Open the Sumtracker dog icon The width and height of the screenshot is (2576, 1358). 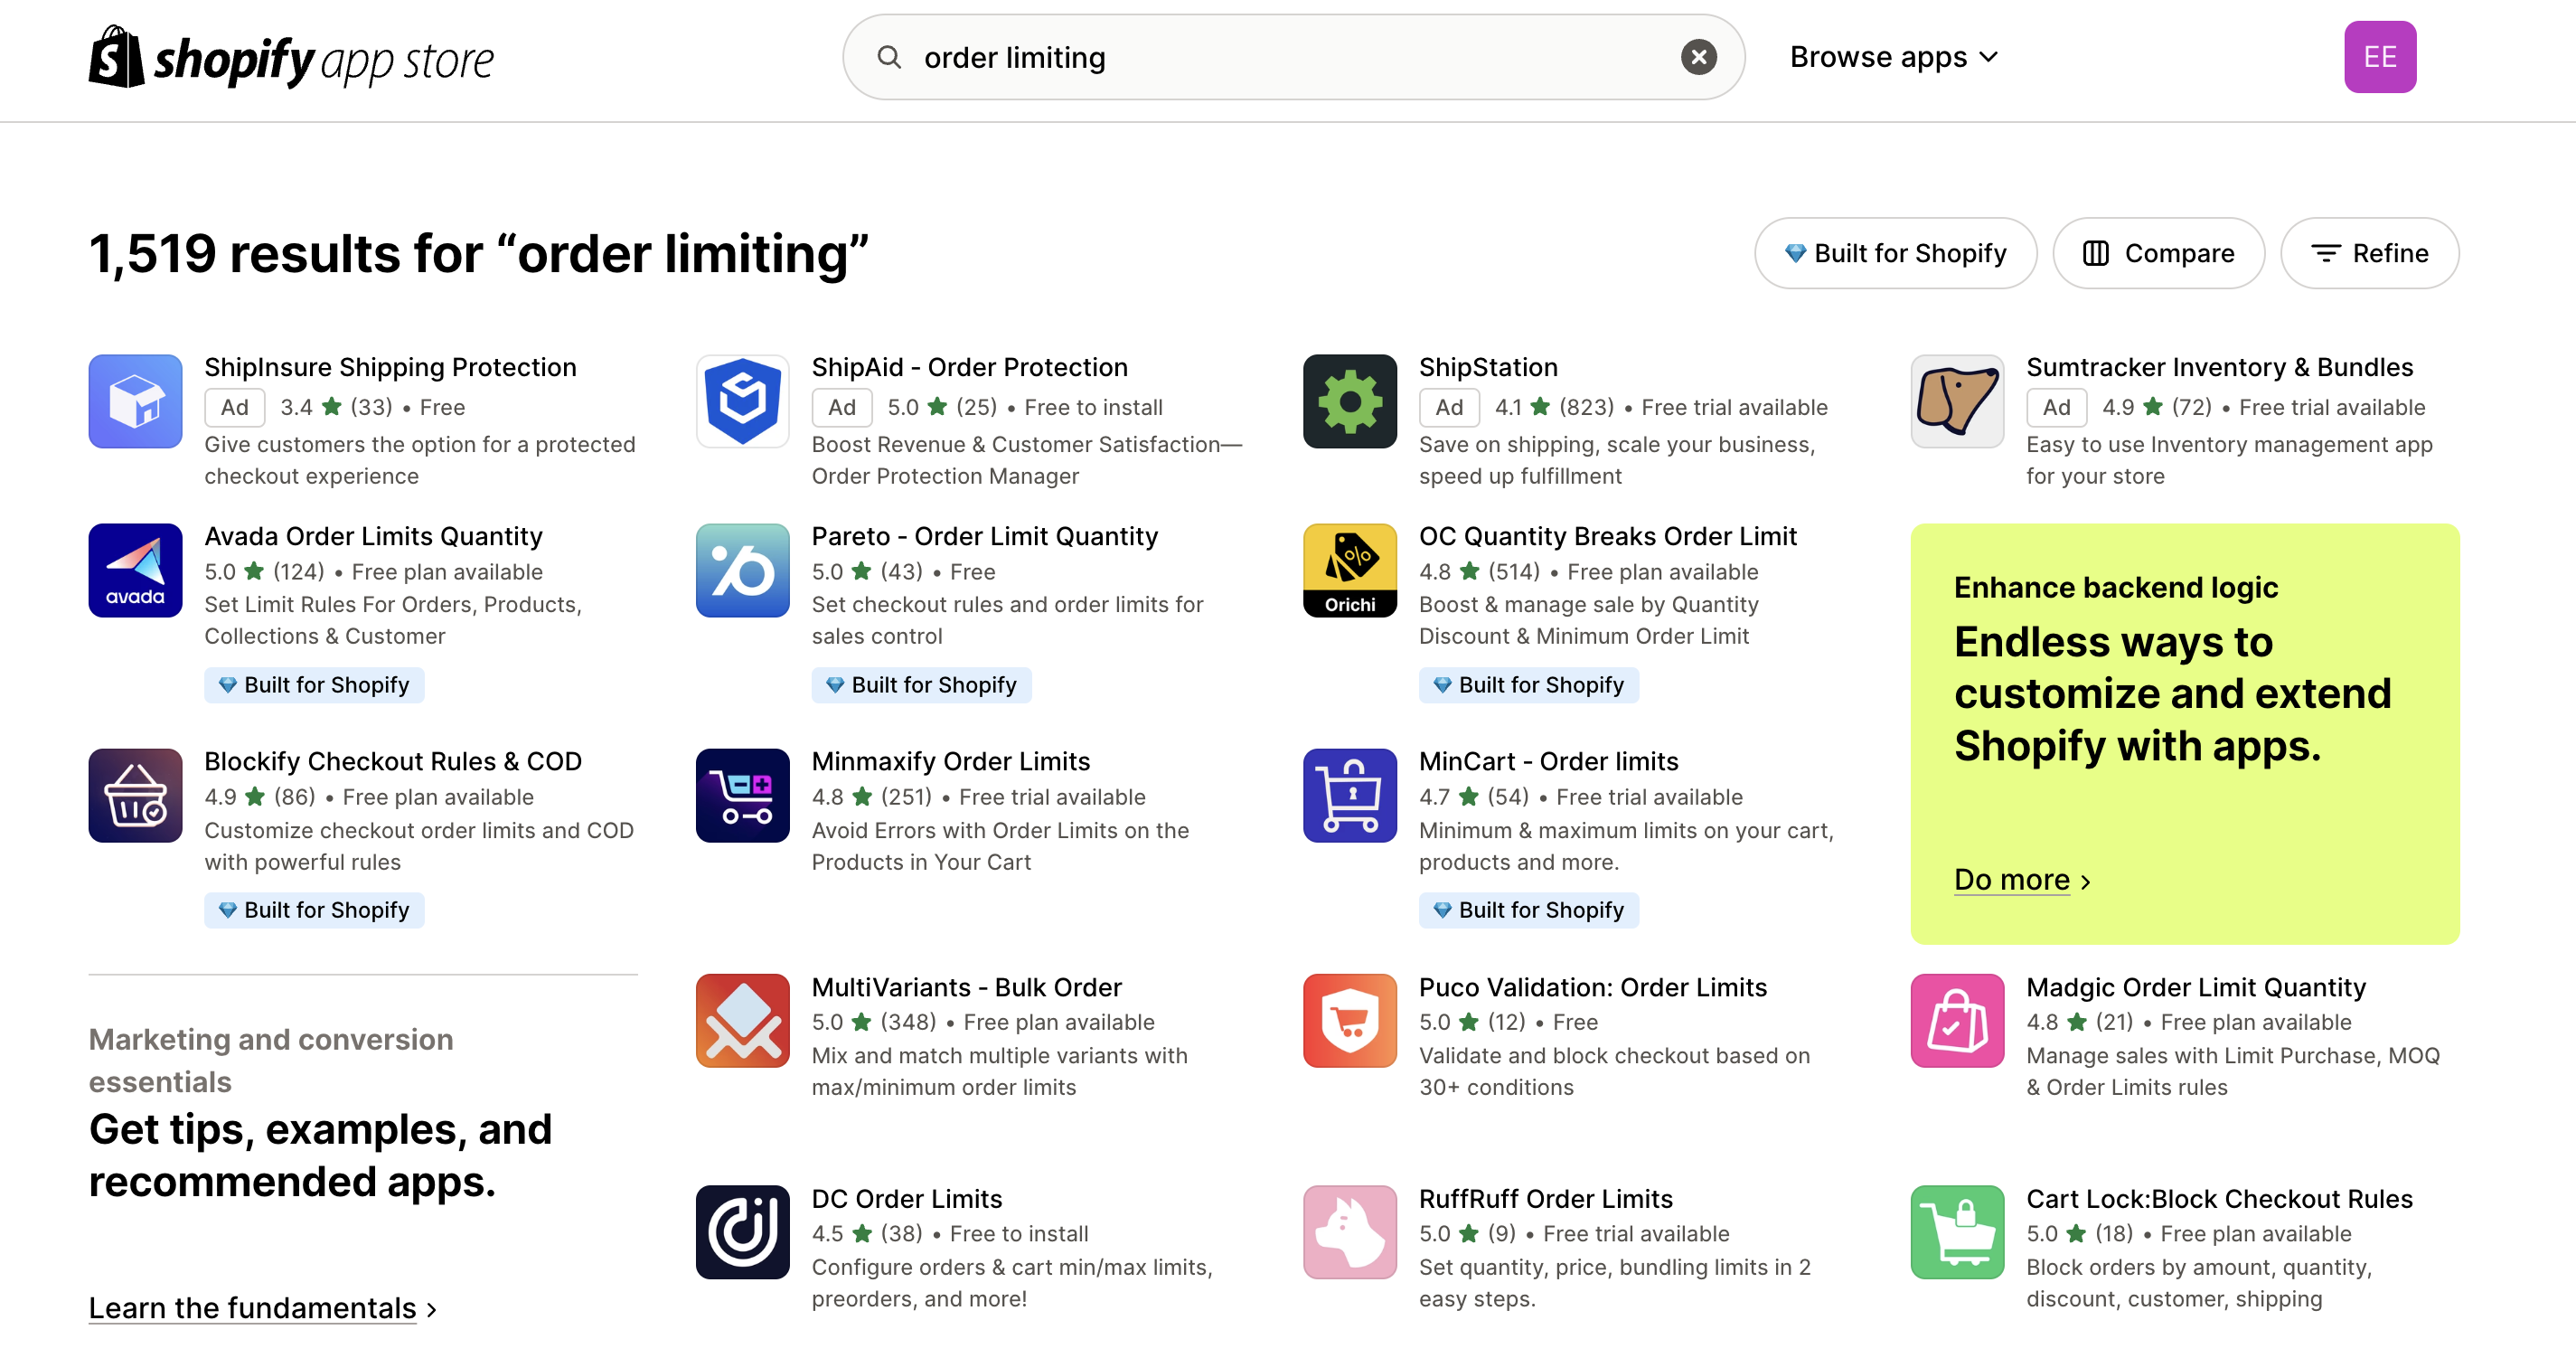(1957, 401)
